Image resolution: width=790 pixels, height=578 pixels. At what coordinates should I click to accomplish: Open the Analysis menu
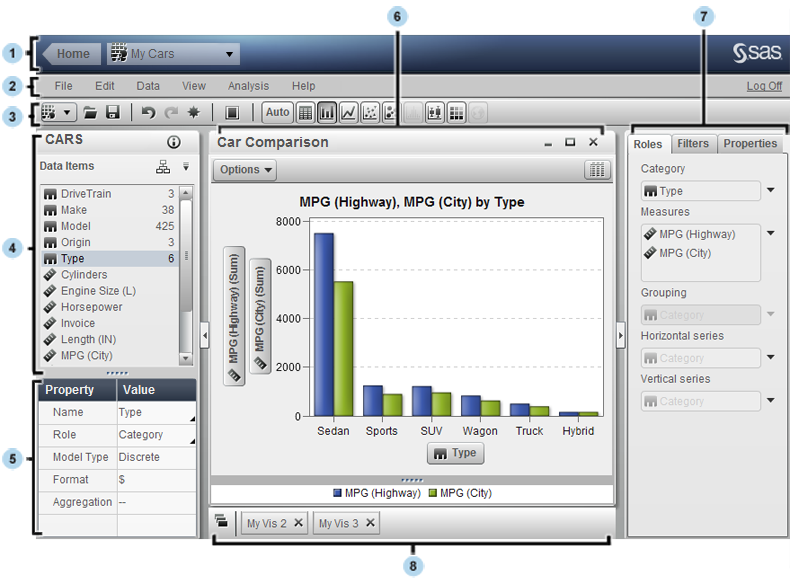248,86
